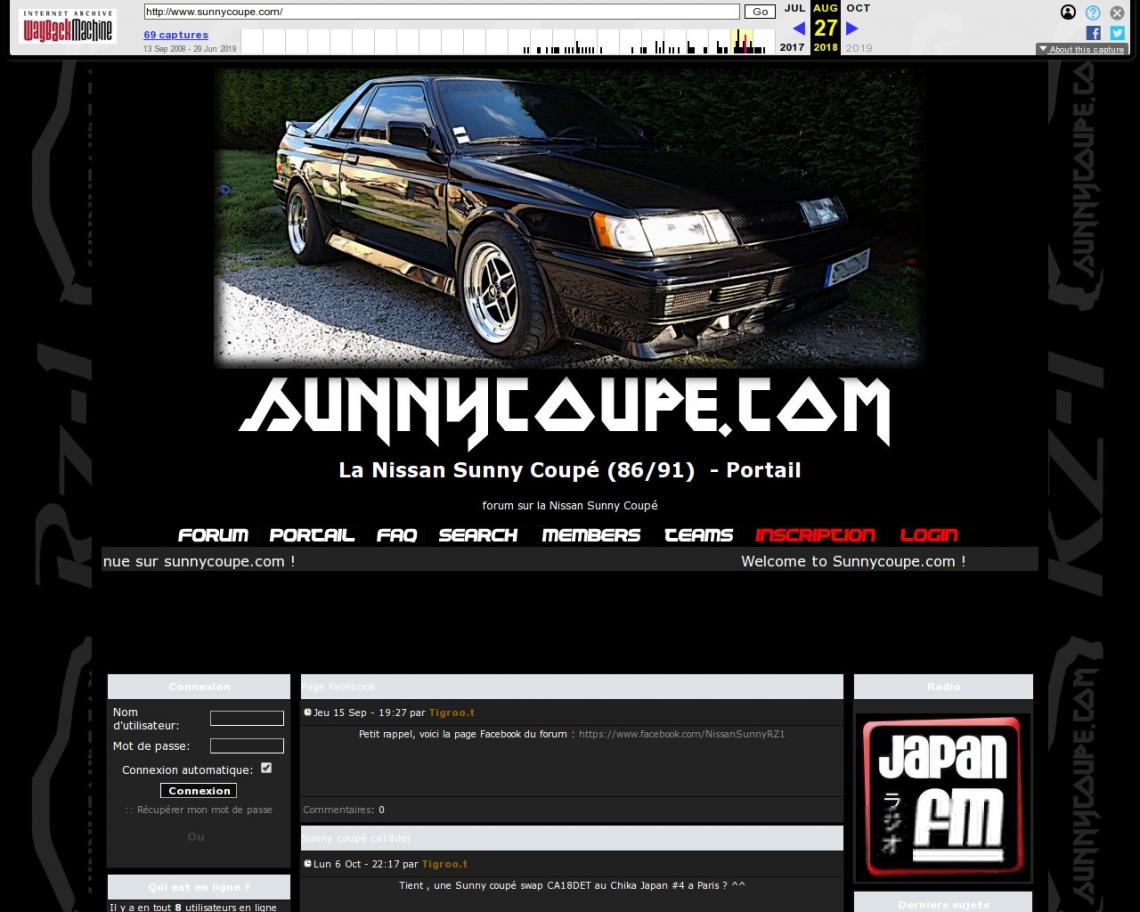
Task: Click the Mot de passe input field
Action: [x=246, y=745]
